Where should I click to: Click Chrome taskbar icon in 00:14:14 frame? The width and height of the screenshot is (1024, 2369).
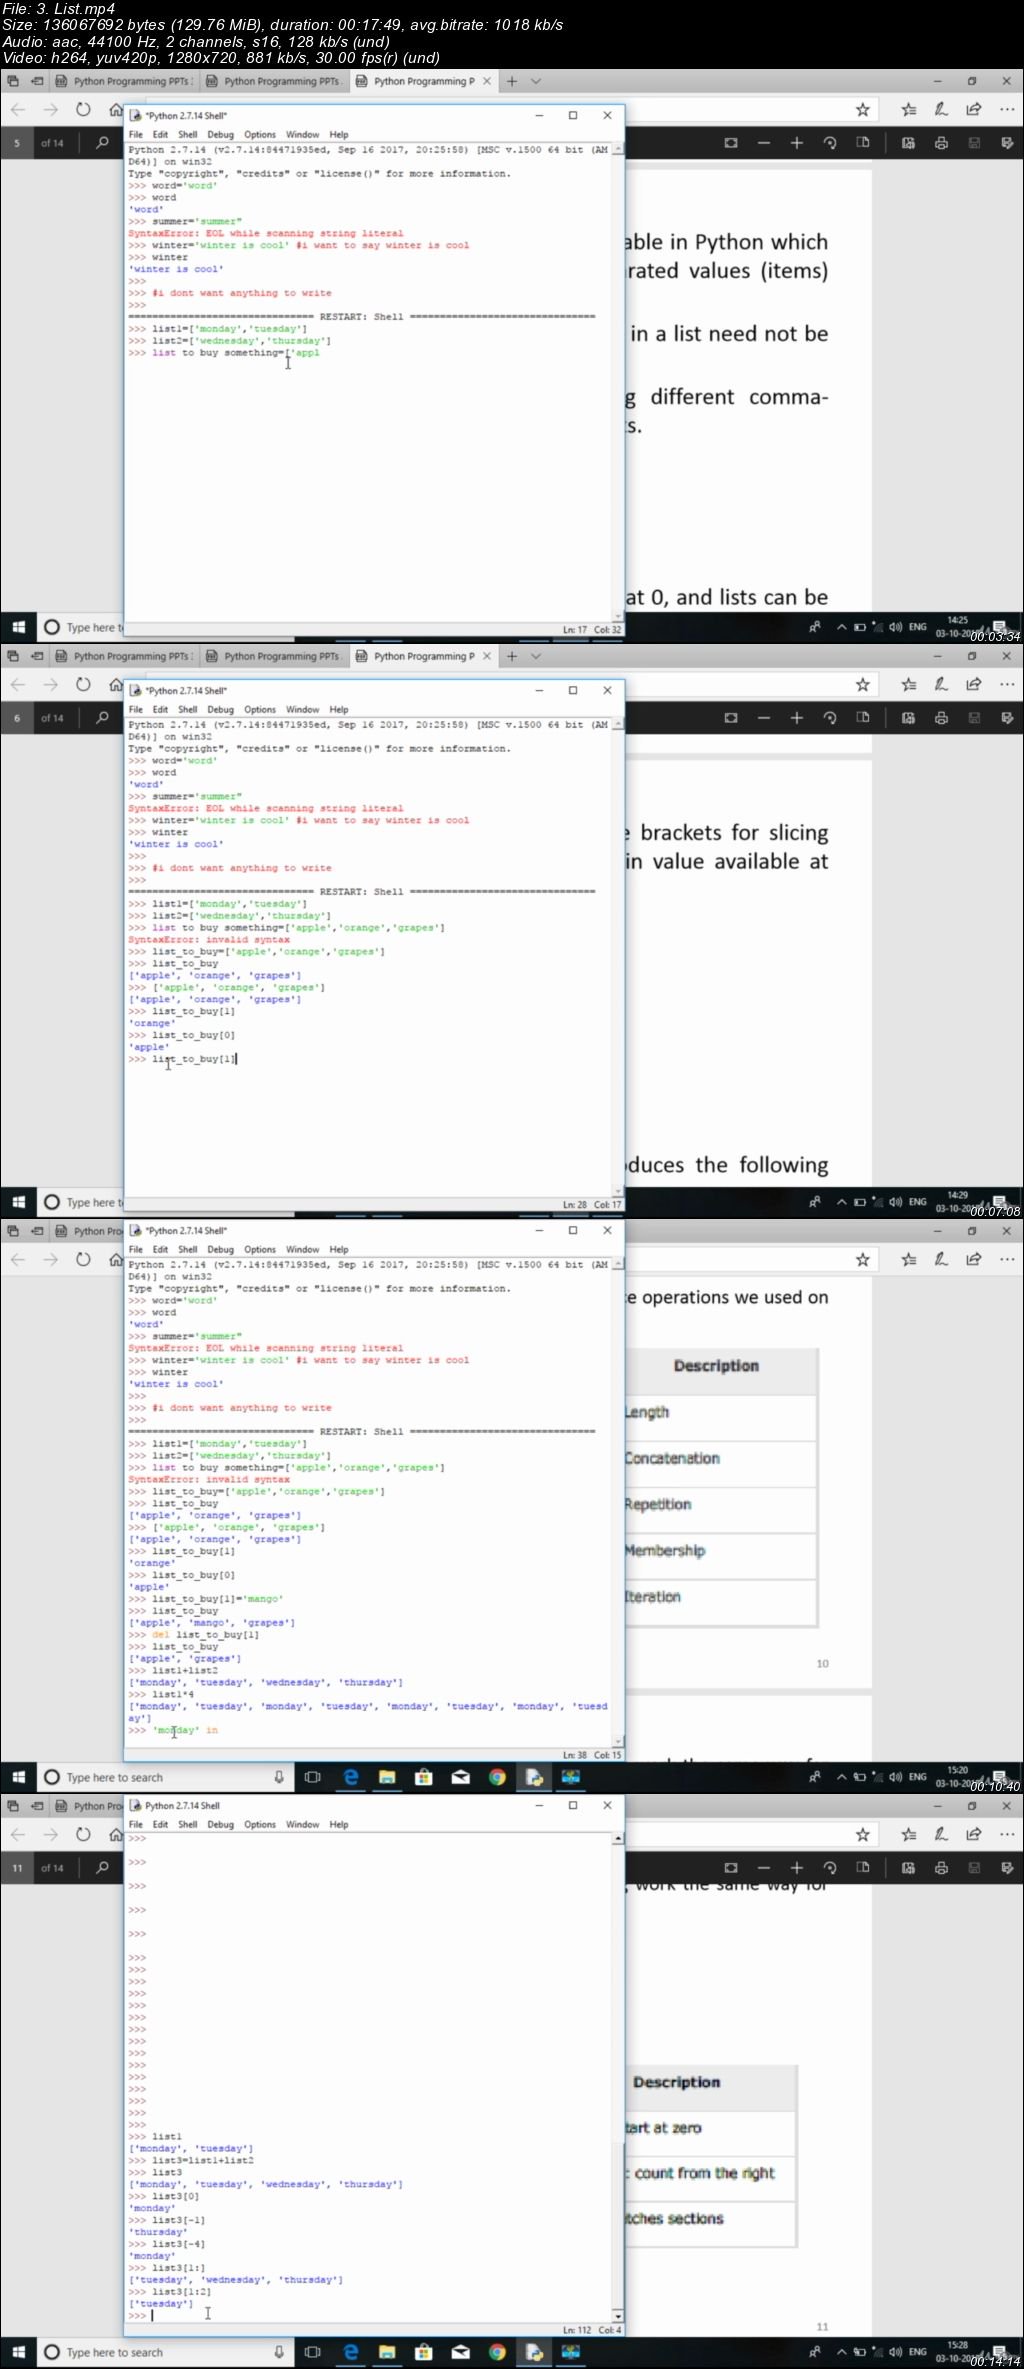pos(497,2352)
